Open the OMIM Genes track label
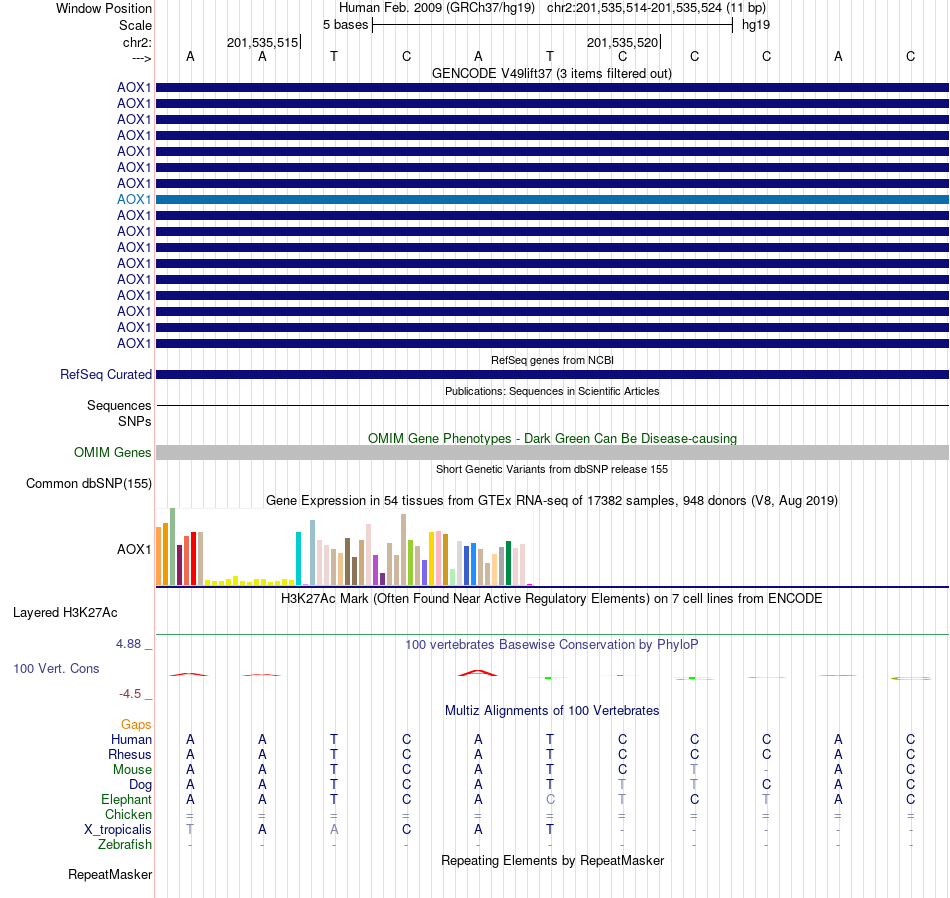Image resolution: width=950 pixels, height=898 pixels. [x=112, y=453]
